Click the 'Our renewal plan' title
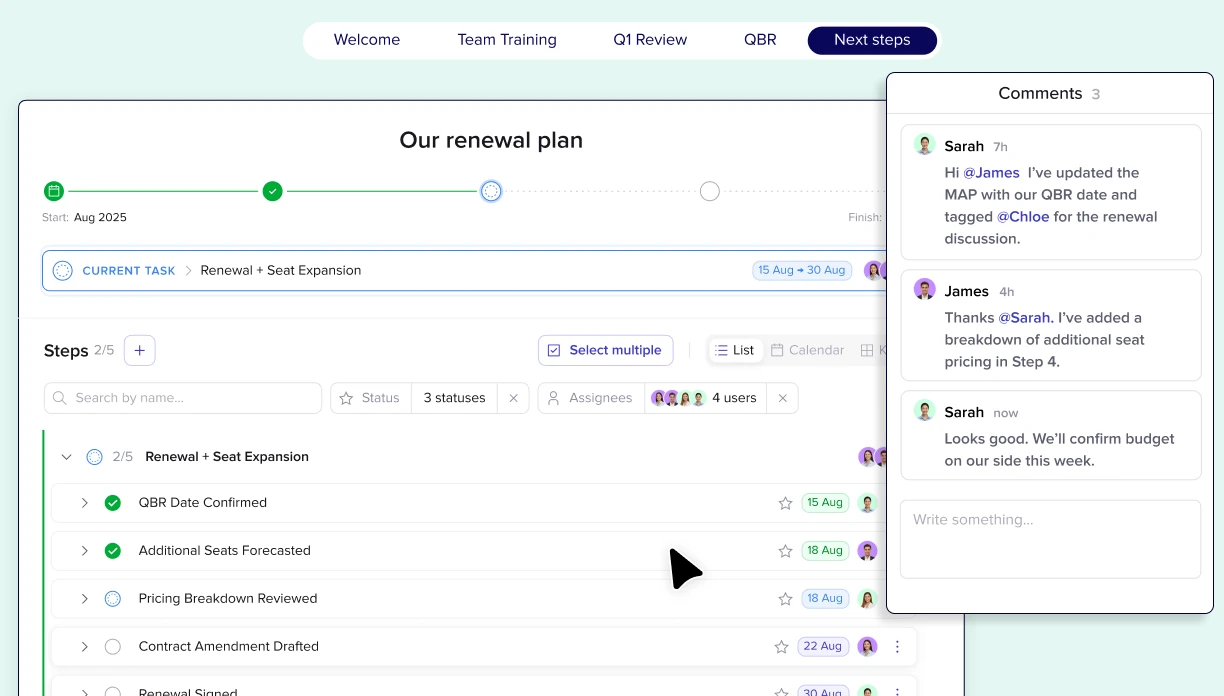 [491, 140]
